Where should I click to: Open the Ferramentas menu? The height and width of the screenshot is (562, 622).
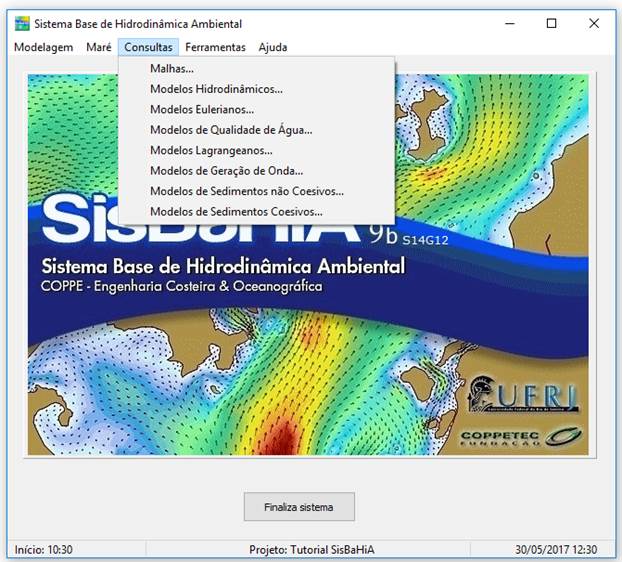coord(215,47)
